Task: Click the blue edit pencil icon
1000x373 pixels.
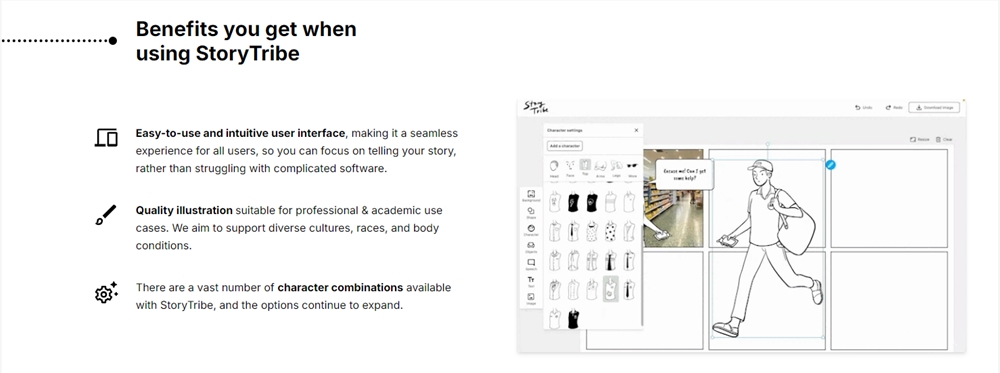Action: click(x=830, y=165)
